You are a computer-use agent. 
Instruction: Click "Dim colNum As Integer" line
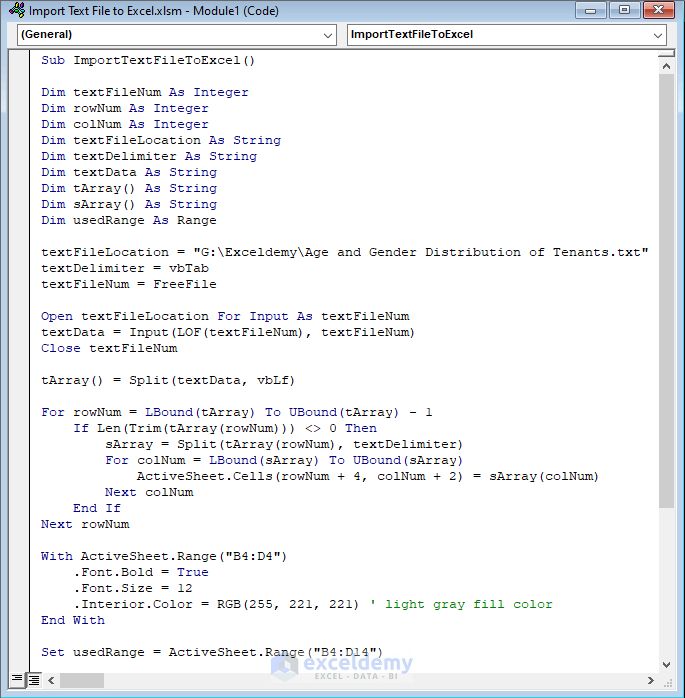click(125, 124)
